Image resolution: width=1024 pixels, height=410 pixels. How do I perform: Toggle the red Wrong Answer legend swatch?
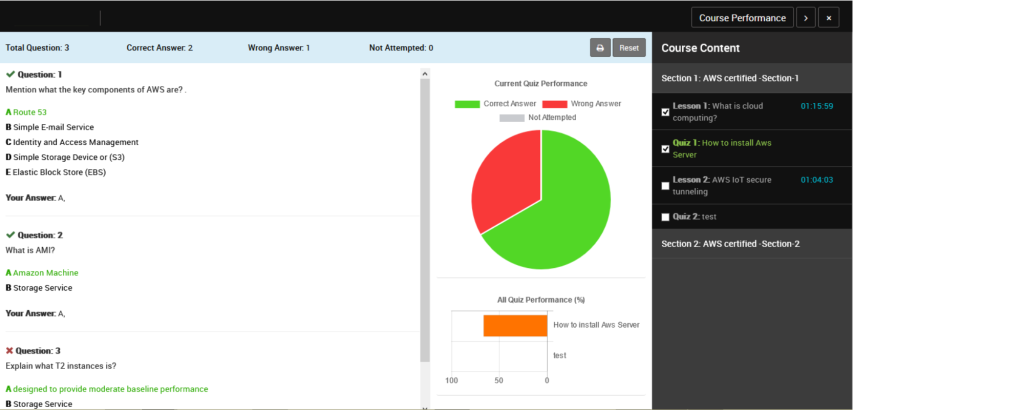(554, 104)
